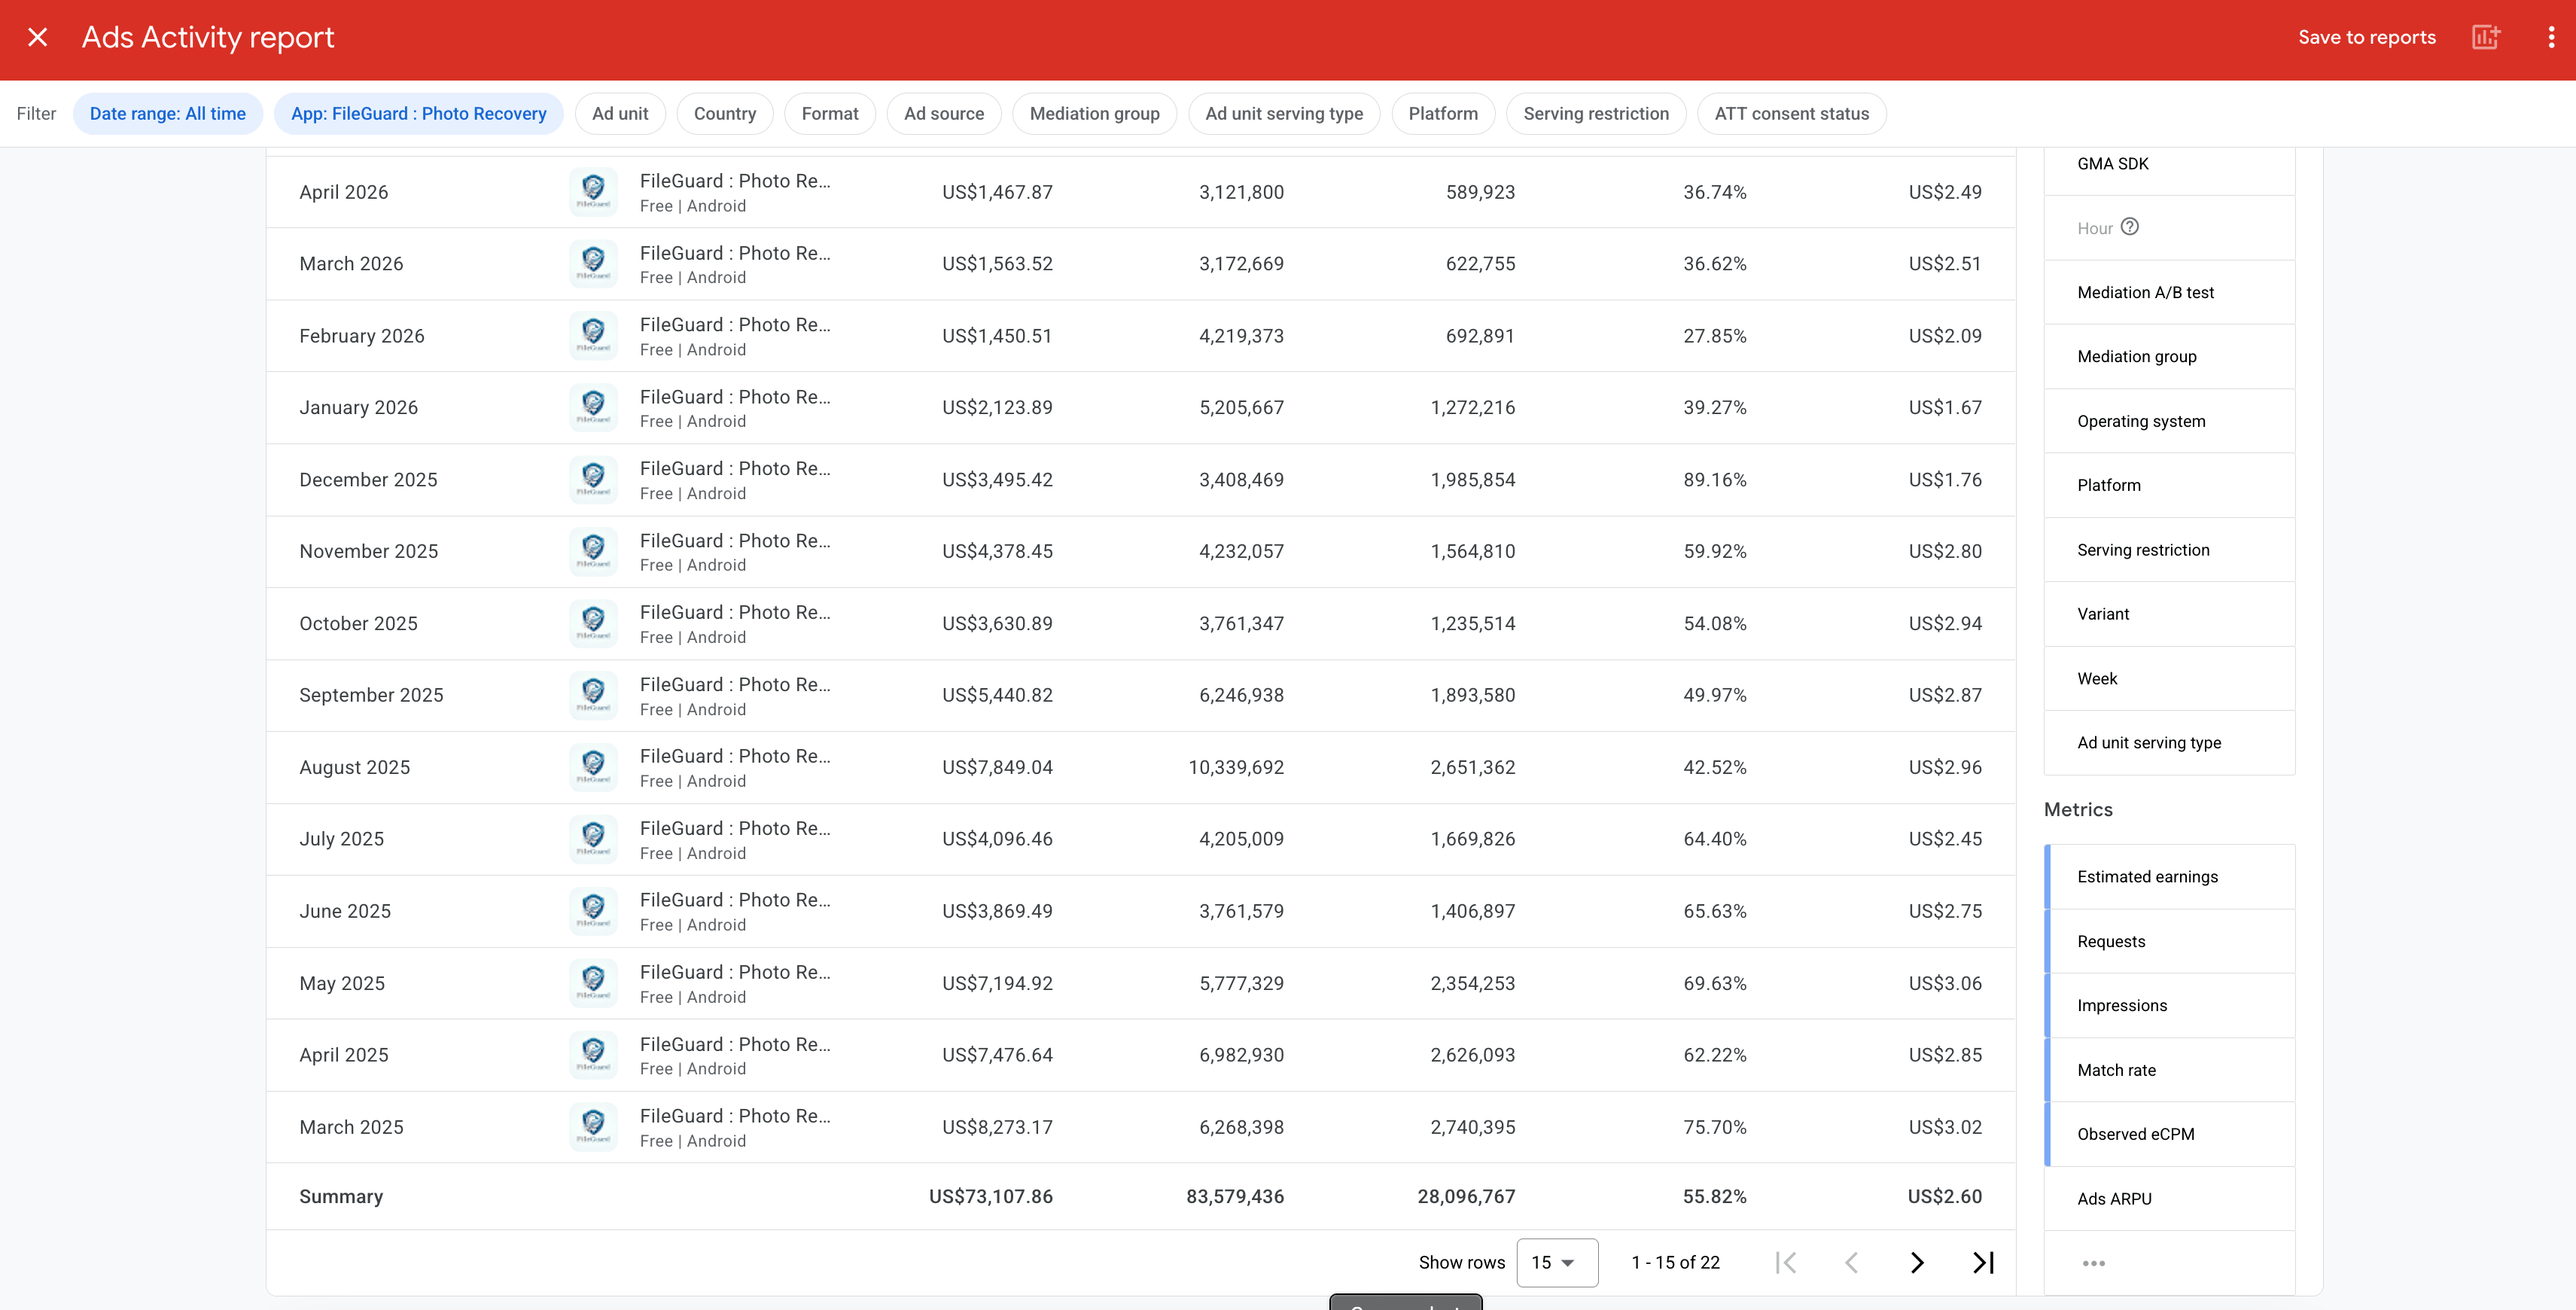This screenshot has height=1310, width=2576.
Task: Click the previous page arrow
Action: click(x=1851, y=1262)
